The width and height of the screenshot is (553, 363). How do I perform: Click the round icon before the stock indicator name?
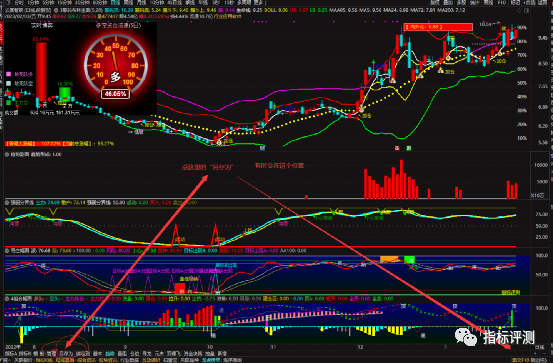click(x=56, y=11)
